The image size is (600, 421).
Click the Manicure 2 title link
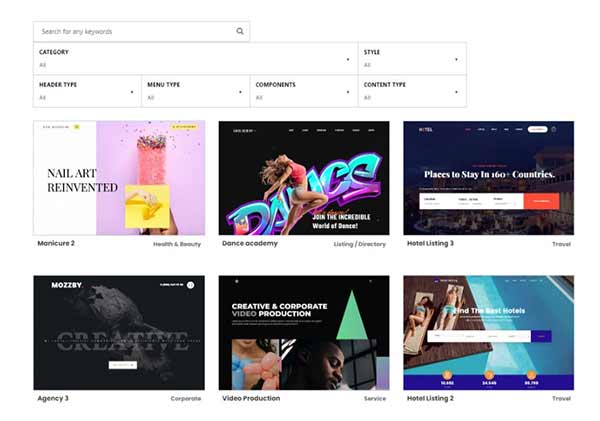coord(54,243)
